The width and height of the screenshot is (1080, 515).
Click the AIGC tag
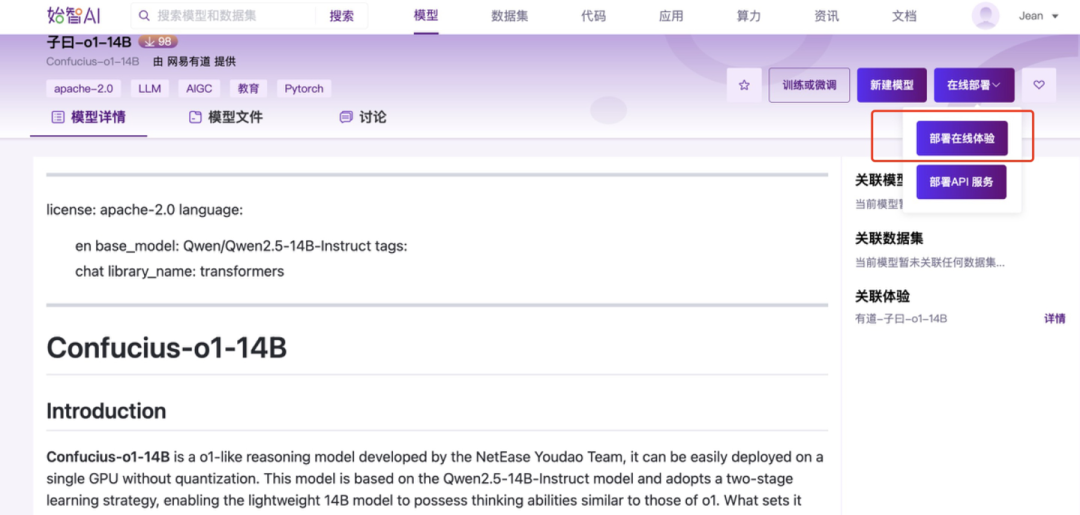click(x=199, y=88)
